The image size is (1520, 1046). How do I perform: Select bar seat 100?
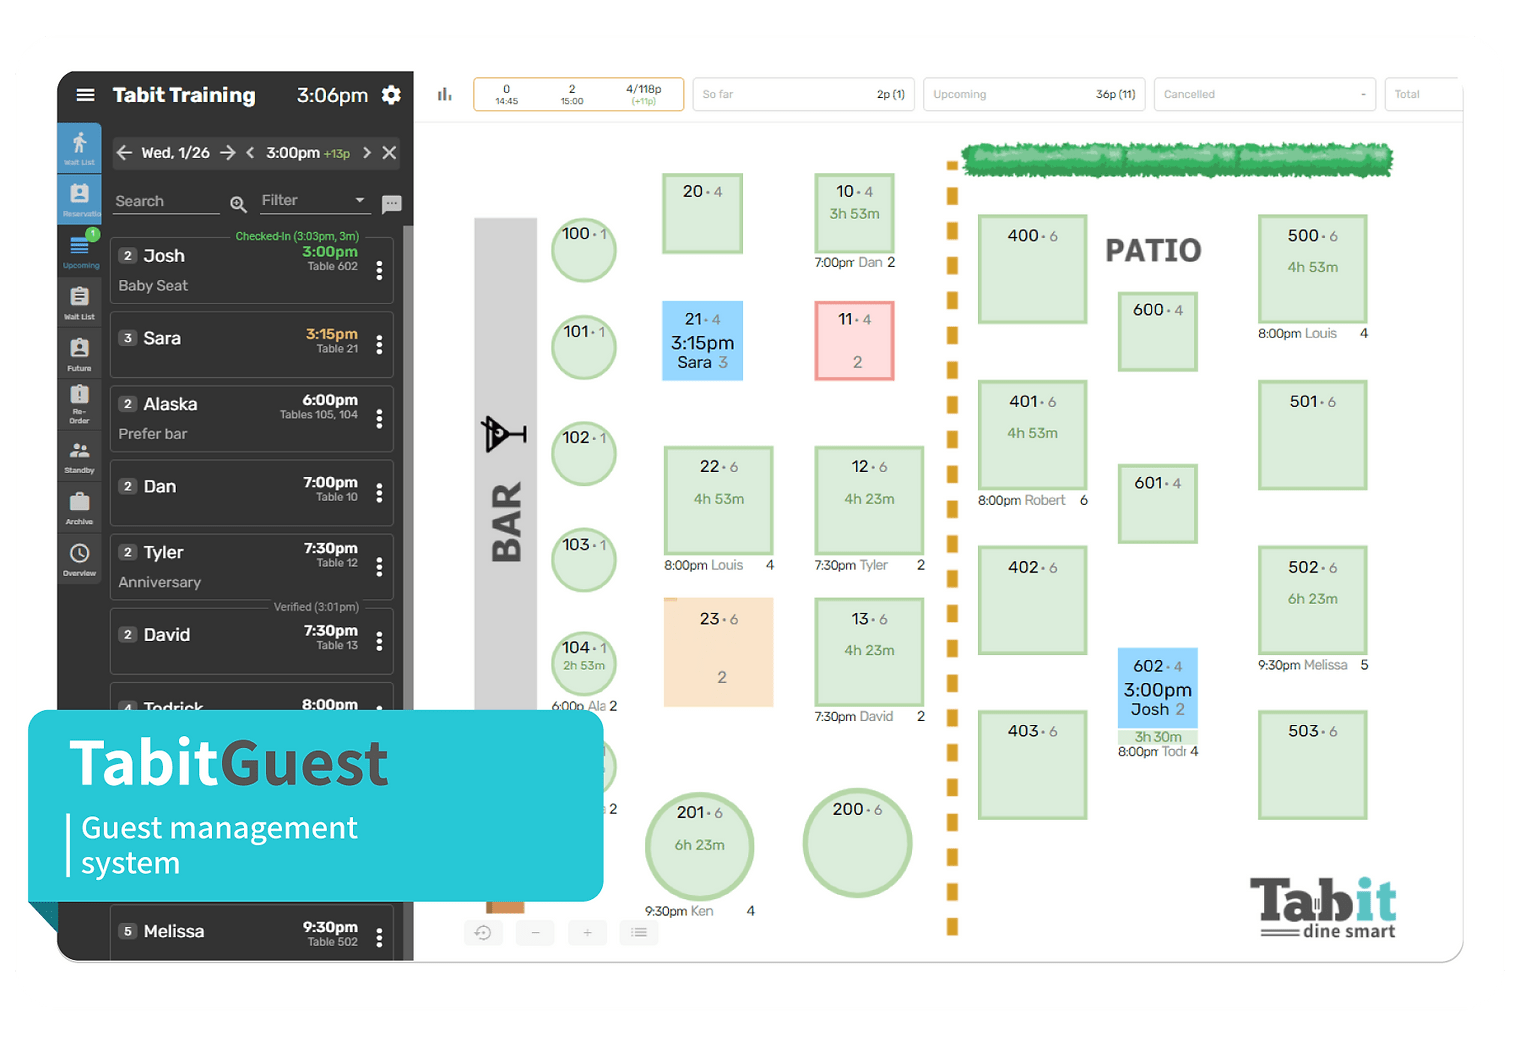coord(583,250)
